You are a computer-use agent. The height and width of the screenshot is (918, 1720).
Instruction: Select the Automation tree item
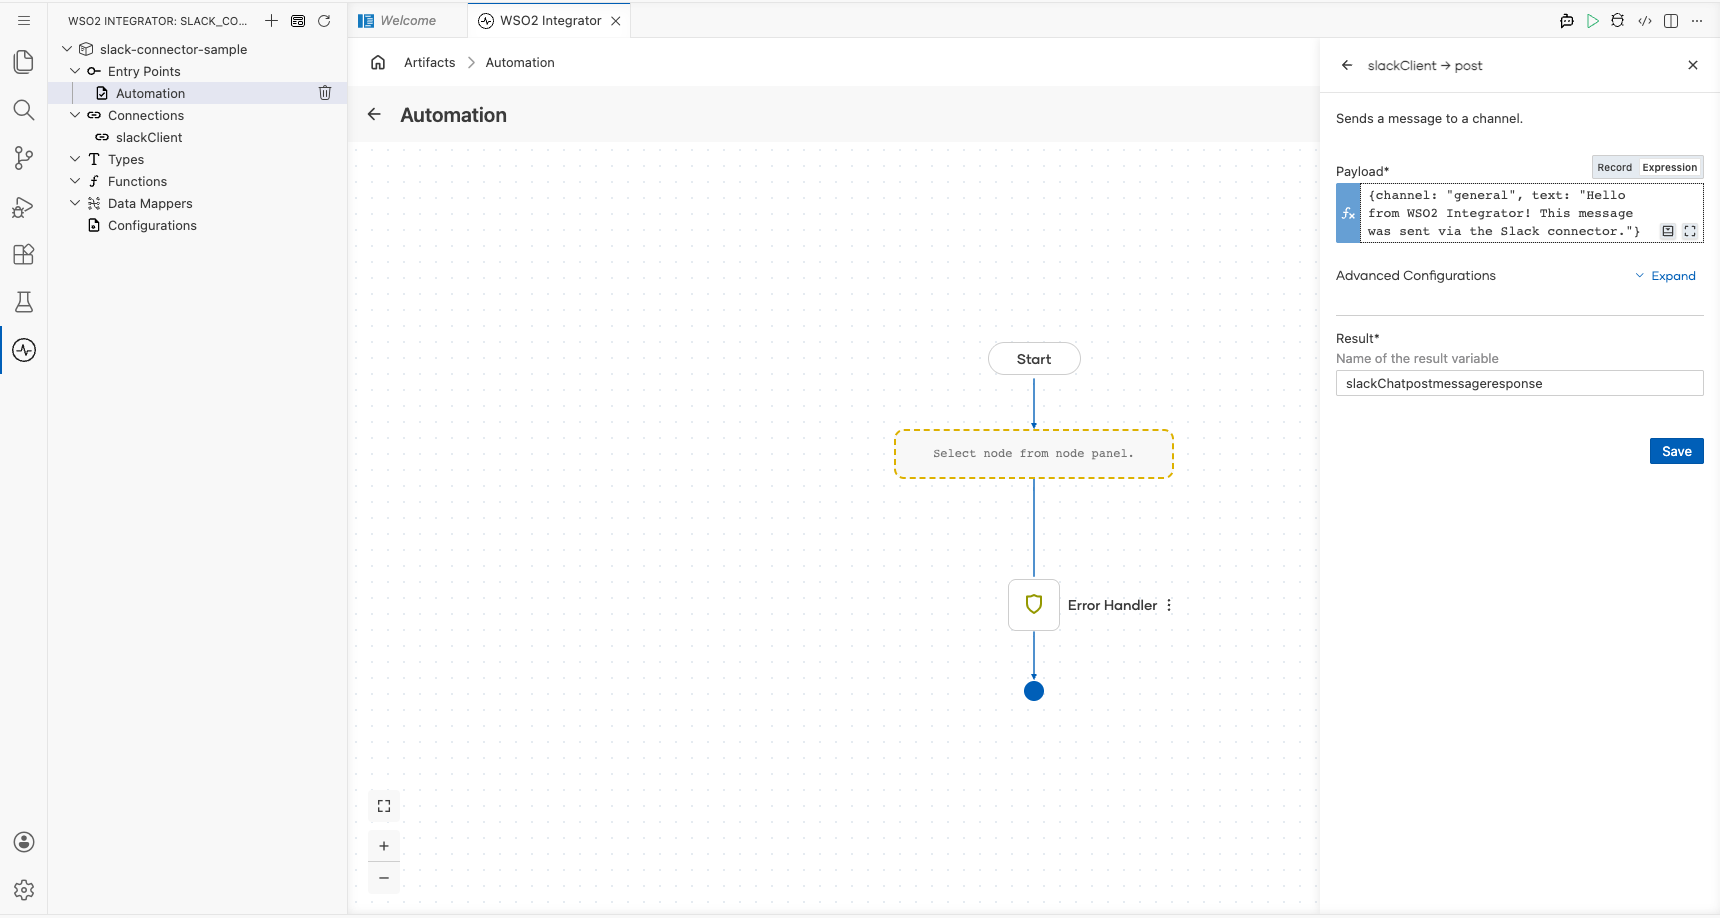[x=198, y=93]
